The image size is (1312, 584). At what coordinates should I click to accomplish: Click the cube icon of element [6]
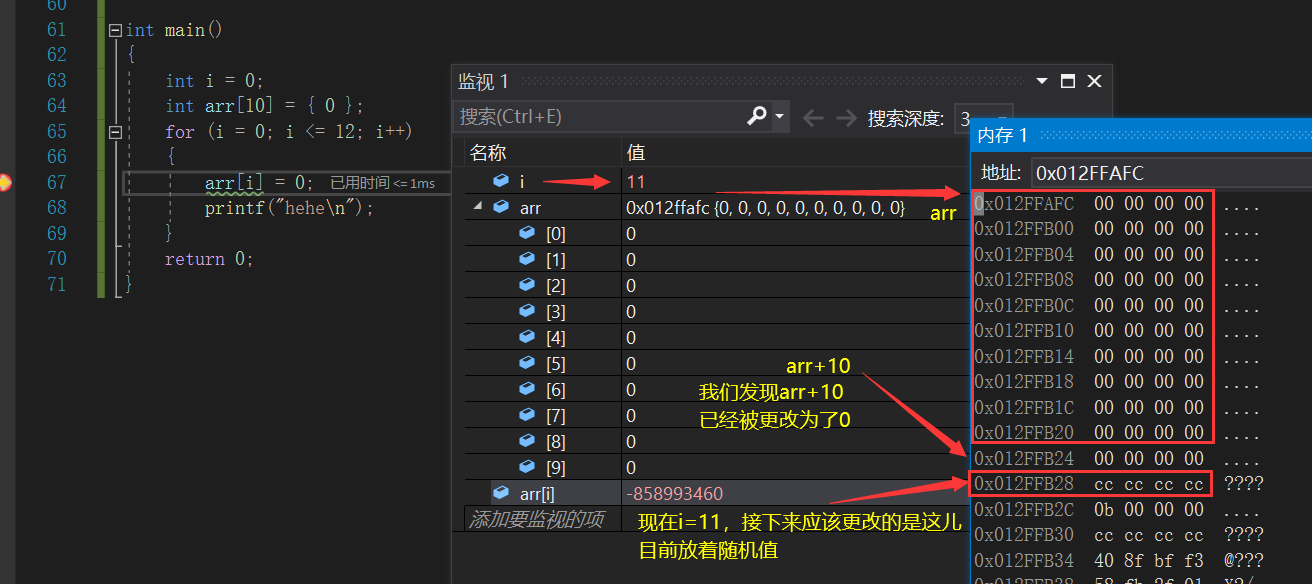point(527,389)
